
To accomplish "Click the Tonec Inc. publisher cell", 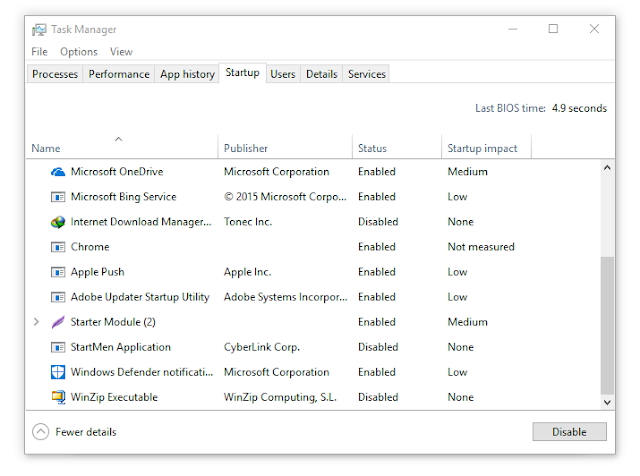I will (x=248, y=222).
